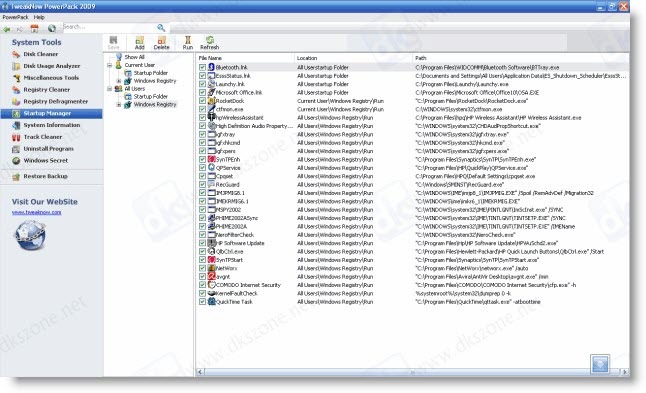The image size is (646, 393).
Task: Select the hpWirelessAssistant entry
Action: [239, 117]
